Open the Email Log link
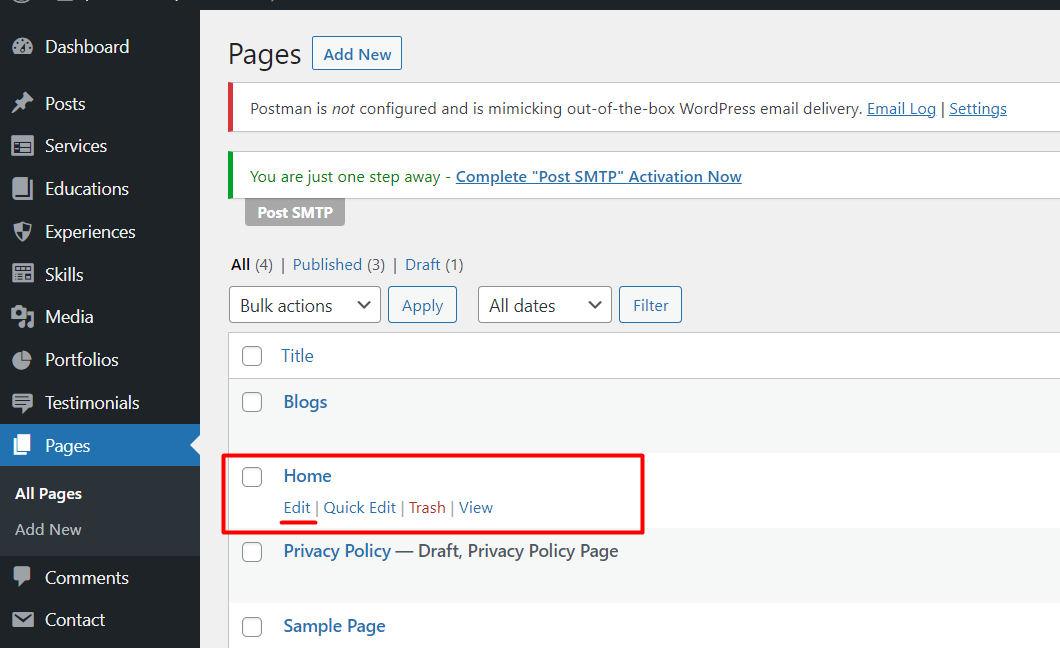The width and height of the screenshot is (1060, 648). click(x=901, y=109)
